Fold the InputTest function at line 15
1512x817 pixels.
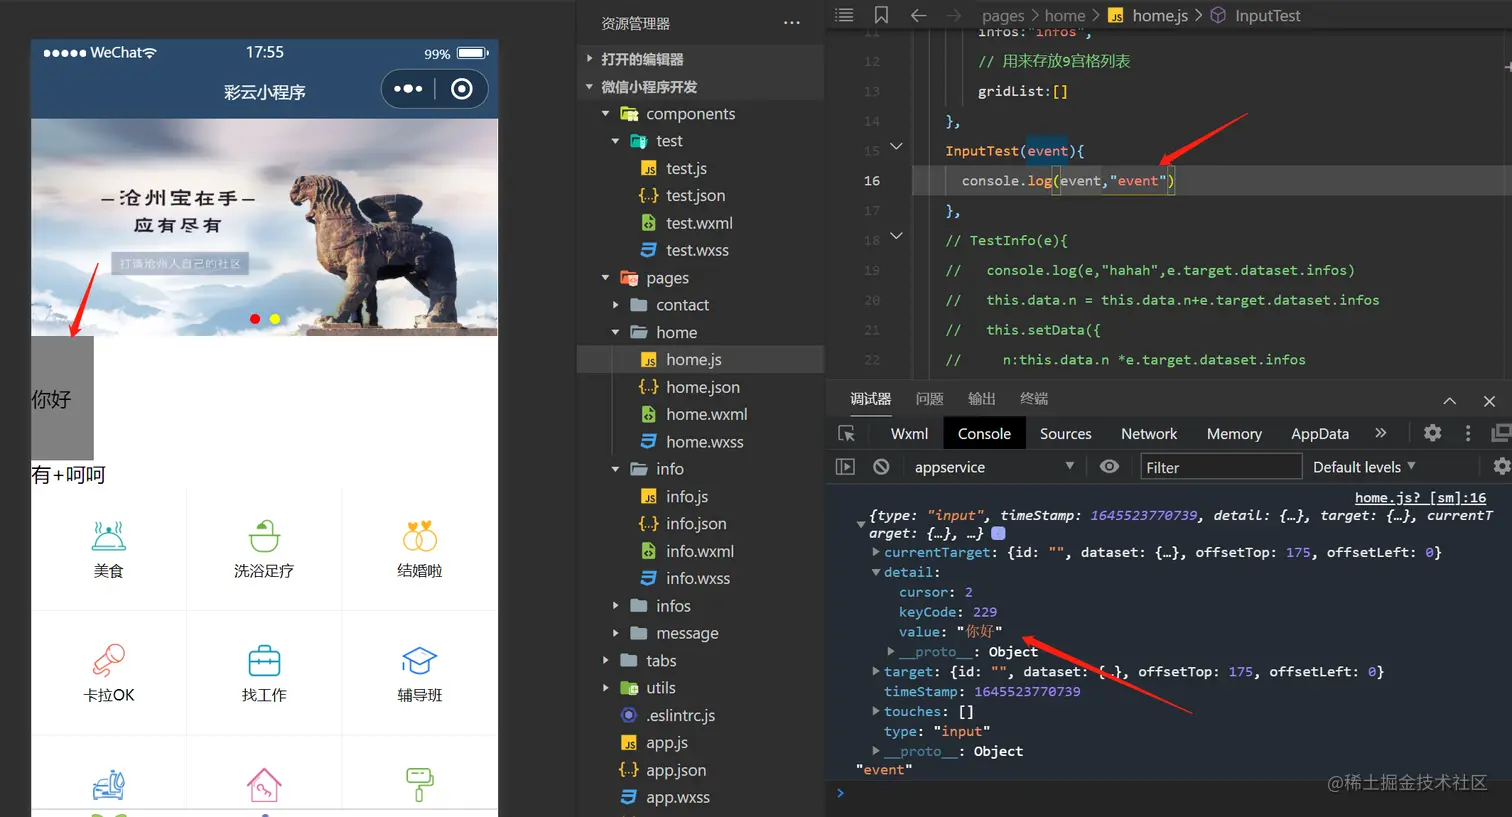tap(896, 146)
